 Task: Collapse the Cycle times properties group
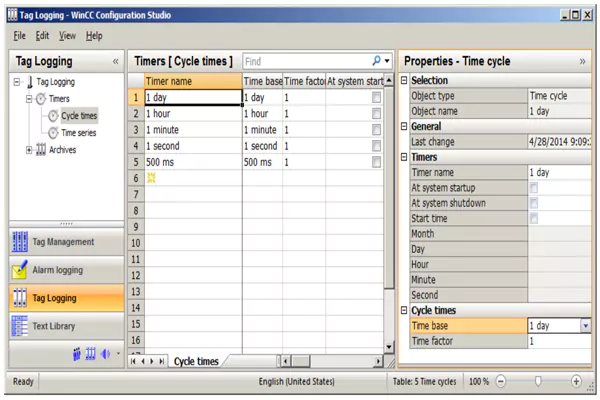[404, 310]
